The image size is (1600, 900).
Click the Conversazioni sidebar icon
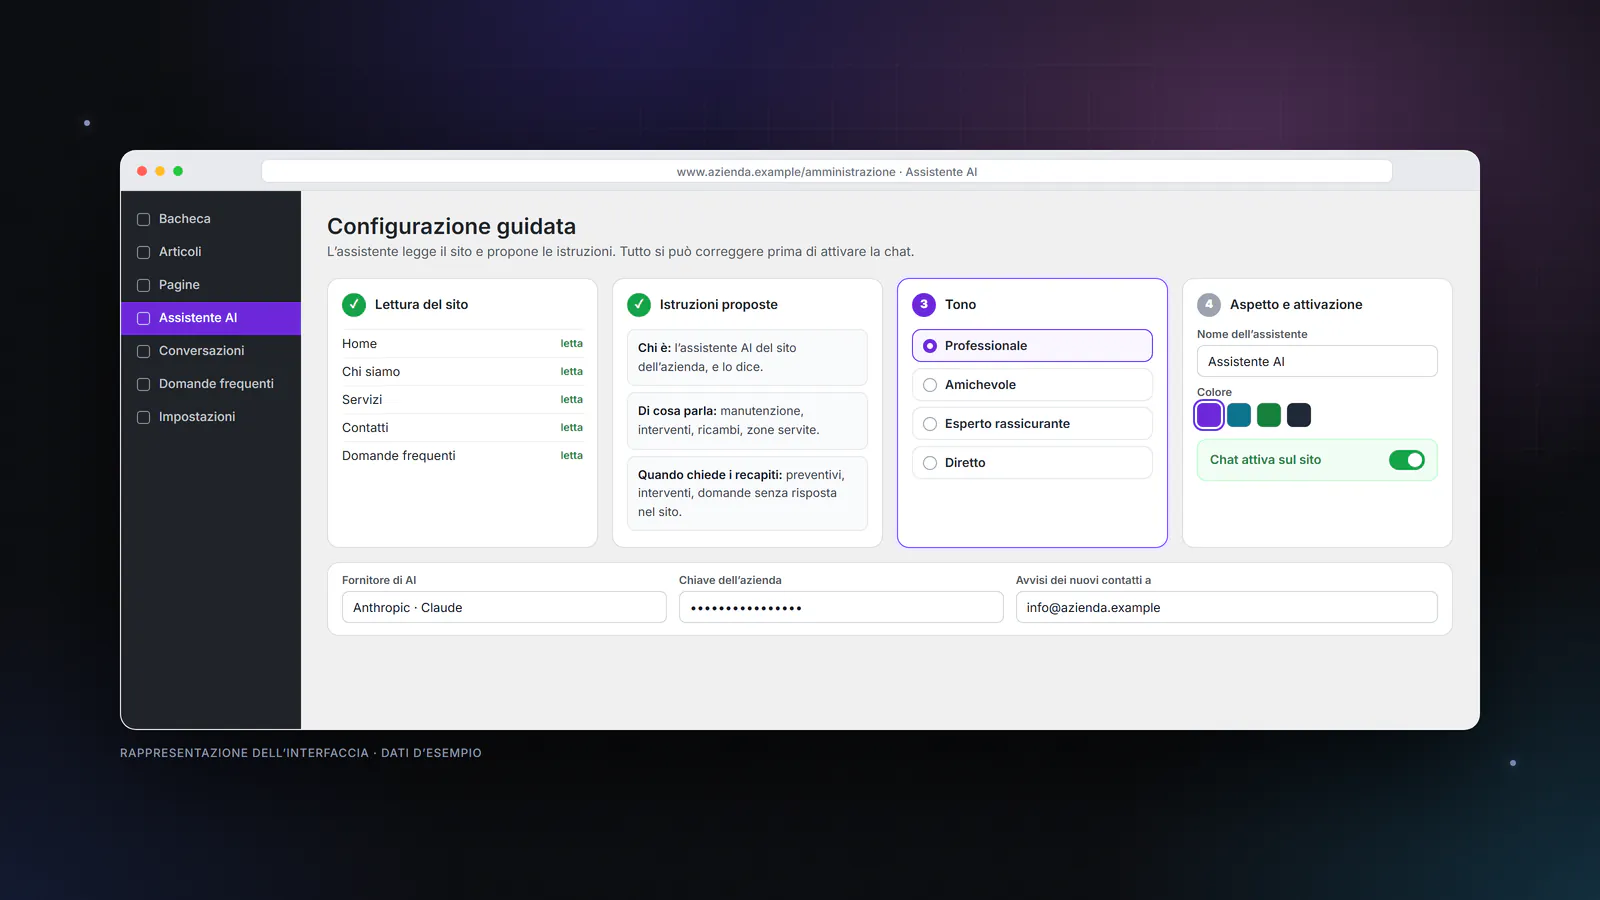pyautogui.click(x=143, y=351)
